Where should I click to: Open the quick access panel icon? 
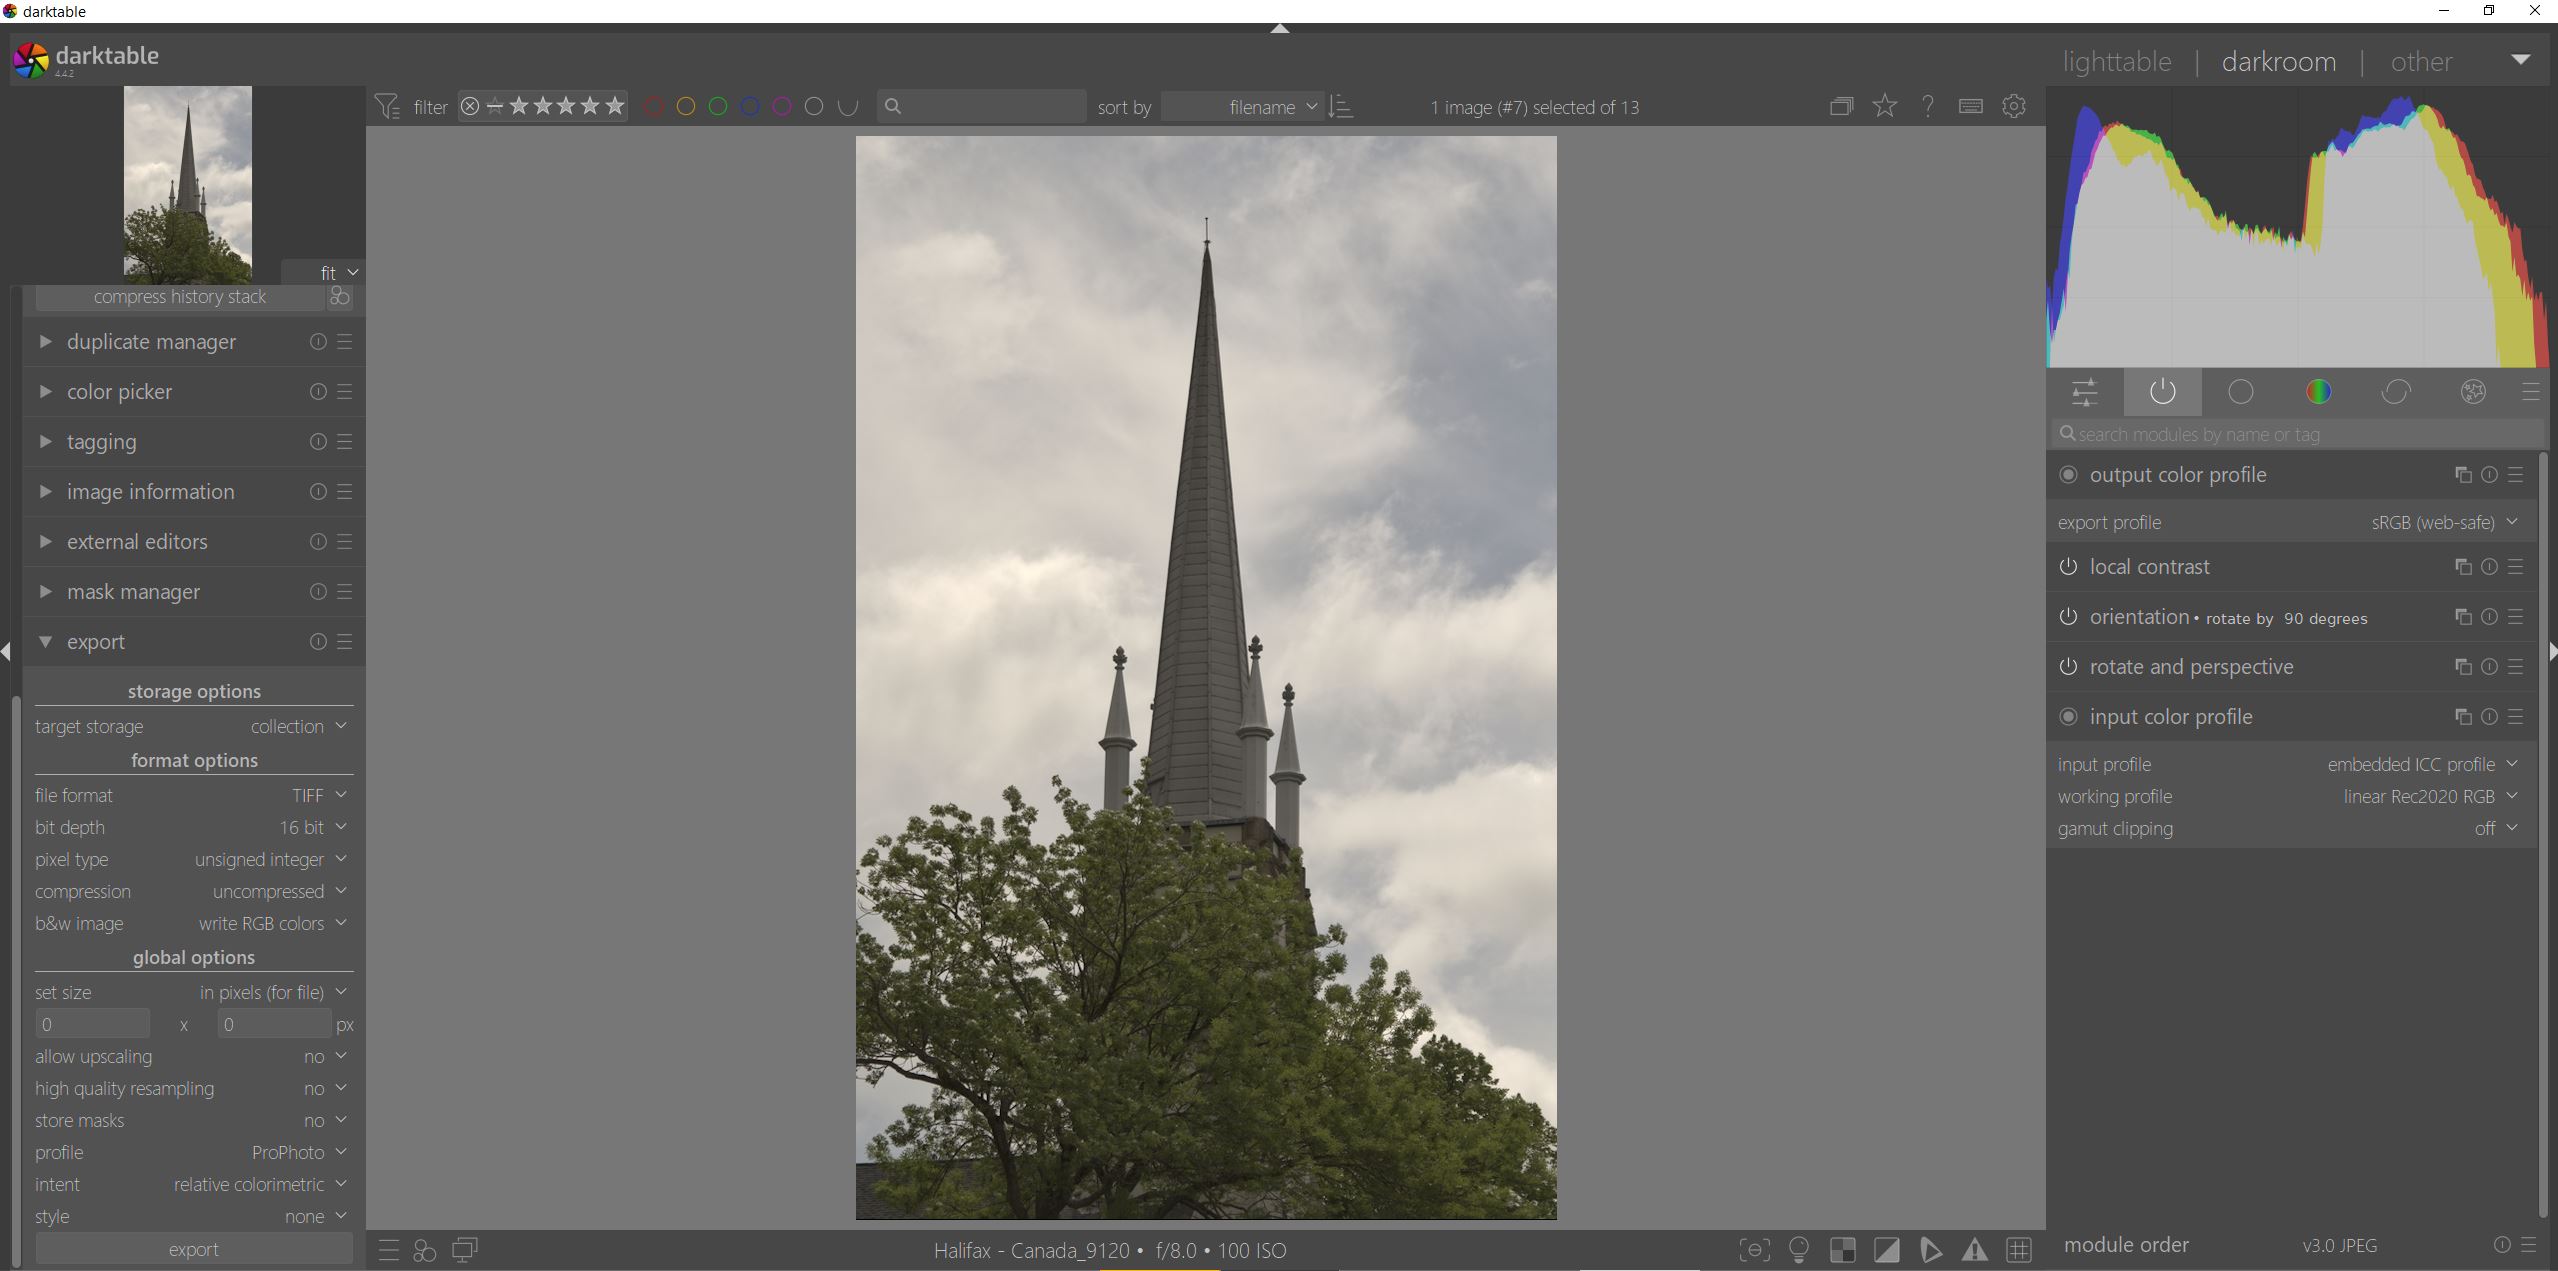pos(2085,392)
